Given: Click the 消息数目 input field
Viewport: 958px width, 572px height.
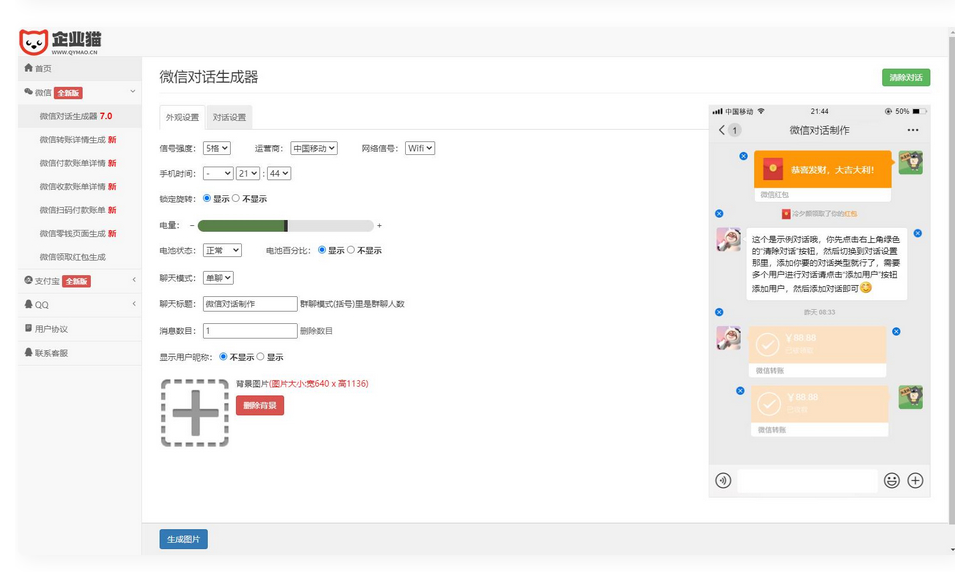Looking at the screenshot, I should [x=250, y=331].
